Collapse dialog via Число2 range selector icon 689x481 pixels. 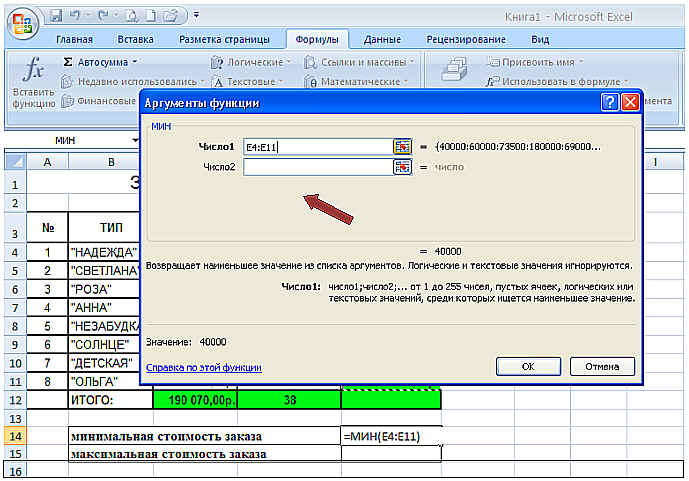(x=402, y=167)
